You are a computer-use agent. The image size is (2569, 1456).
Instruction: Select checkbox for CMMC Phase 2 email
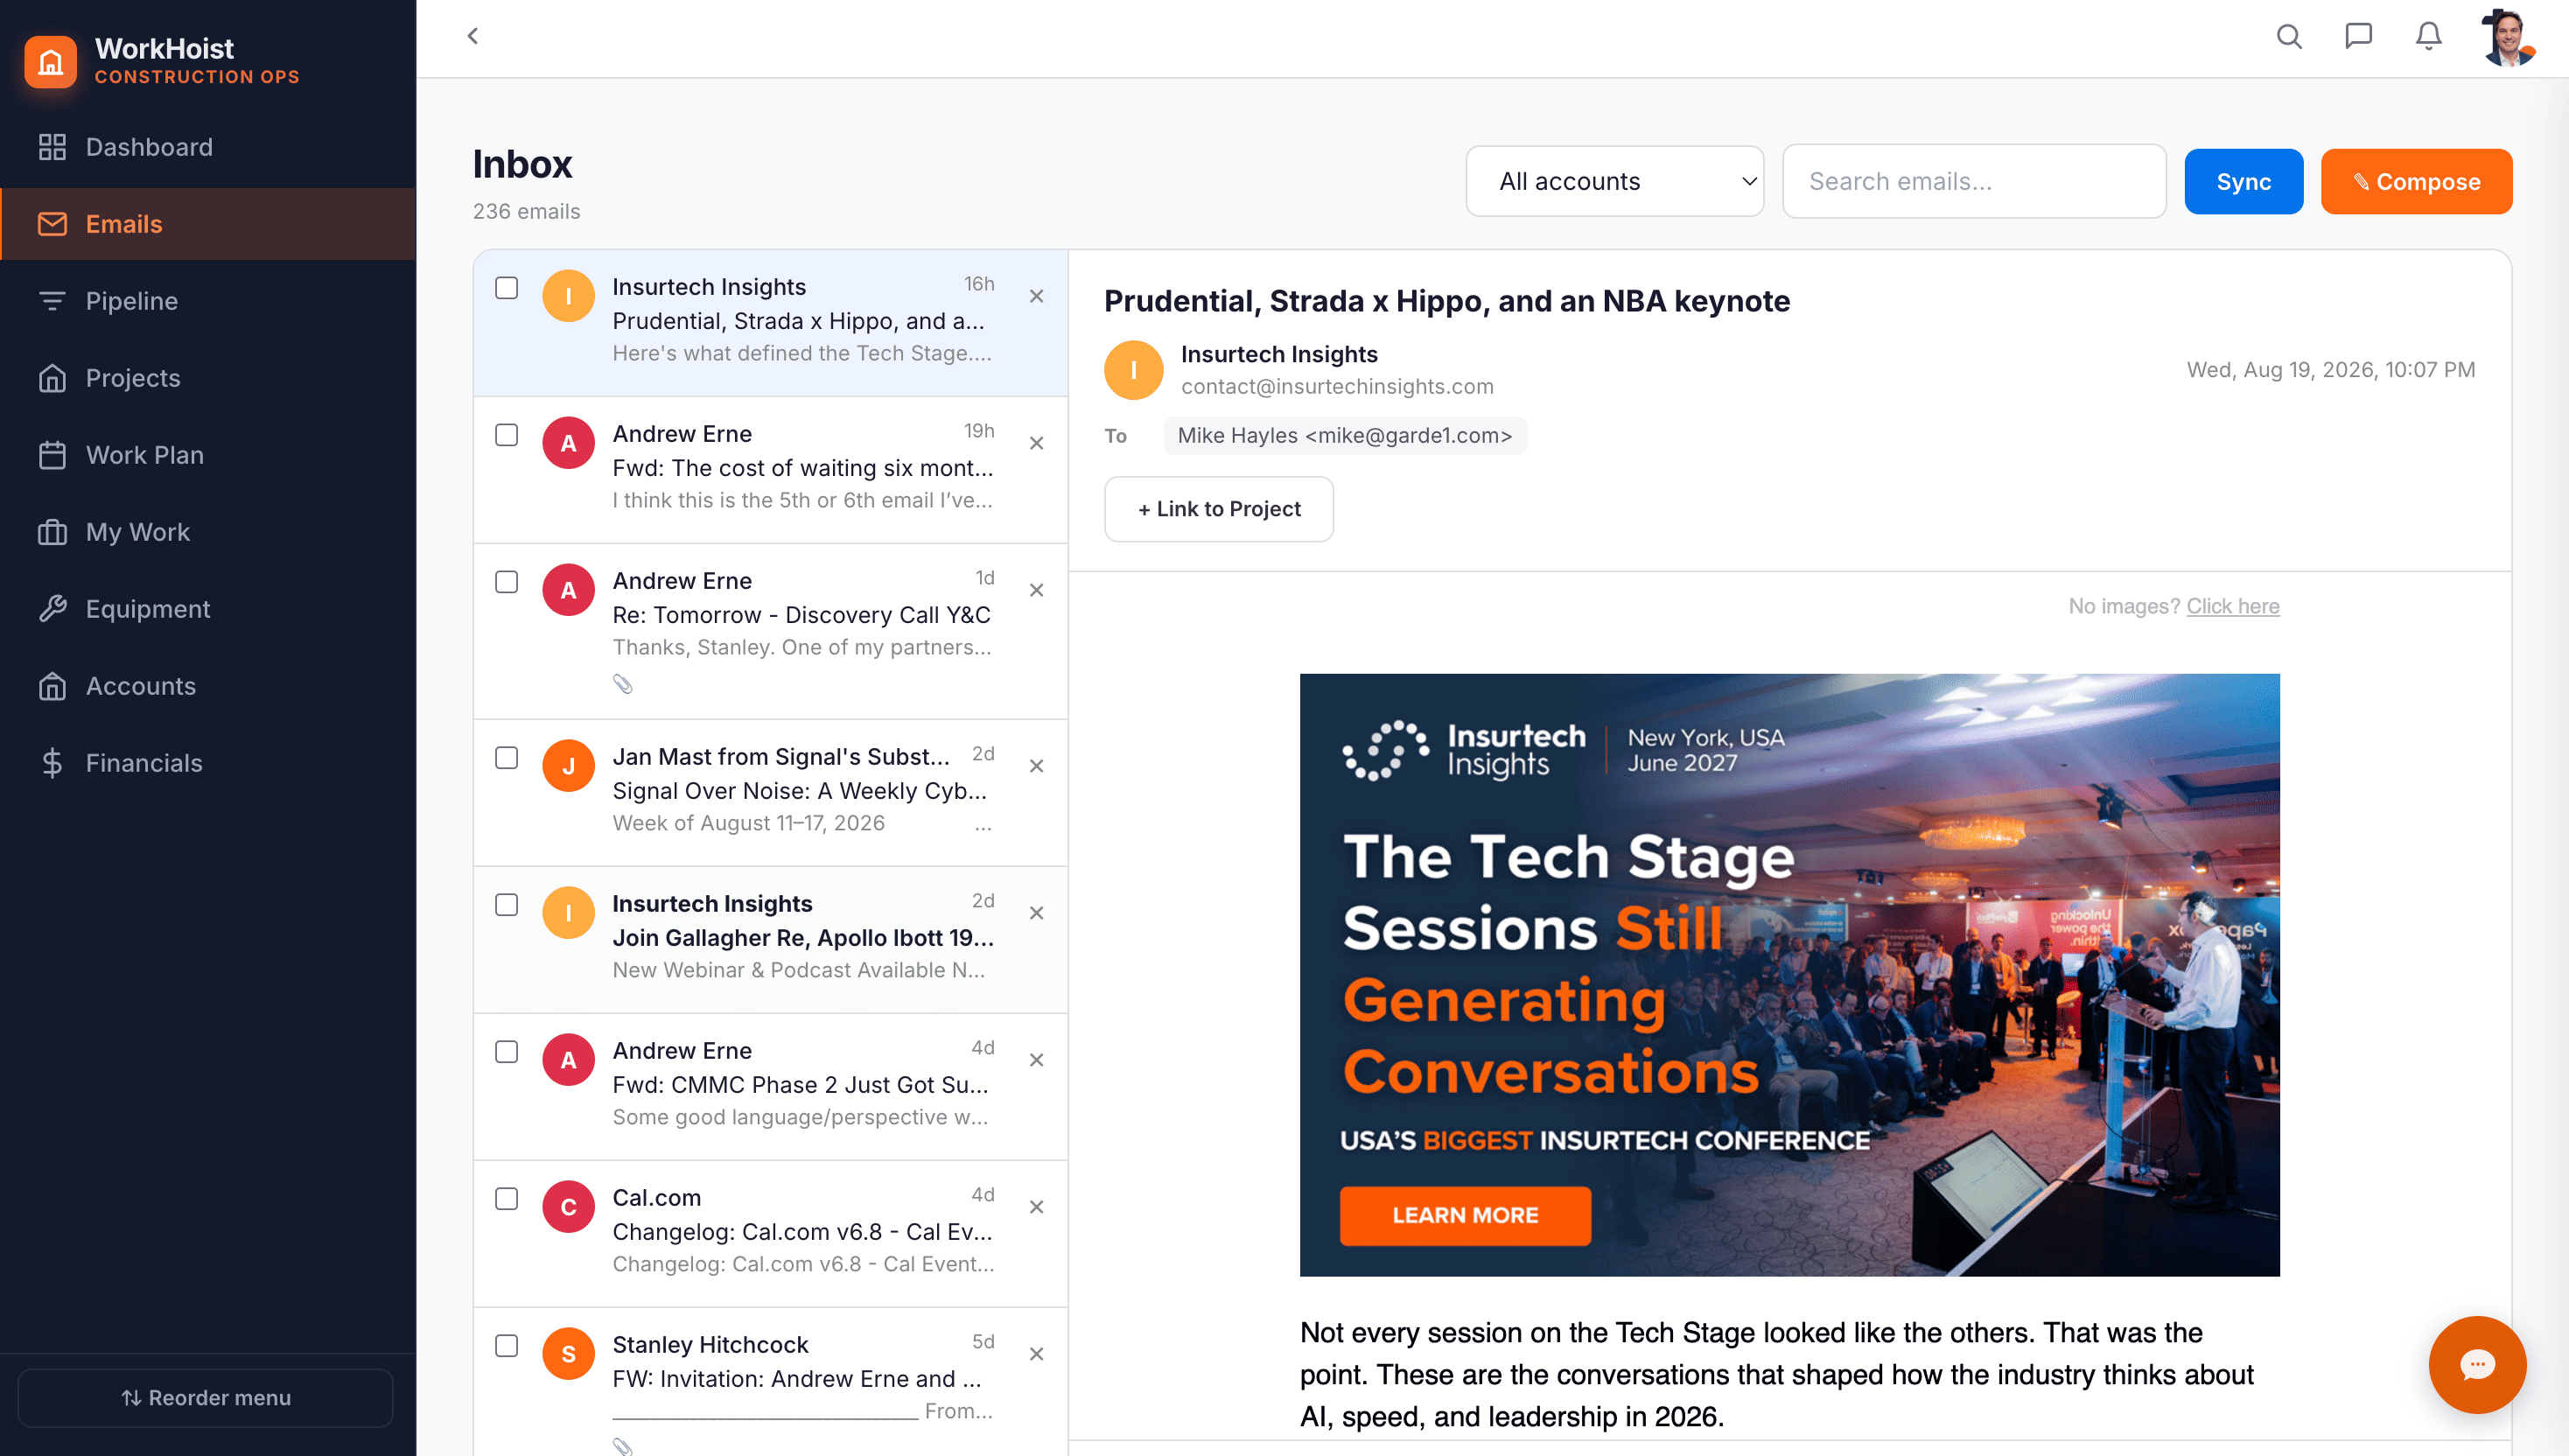tap(507, 1052)
